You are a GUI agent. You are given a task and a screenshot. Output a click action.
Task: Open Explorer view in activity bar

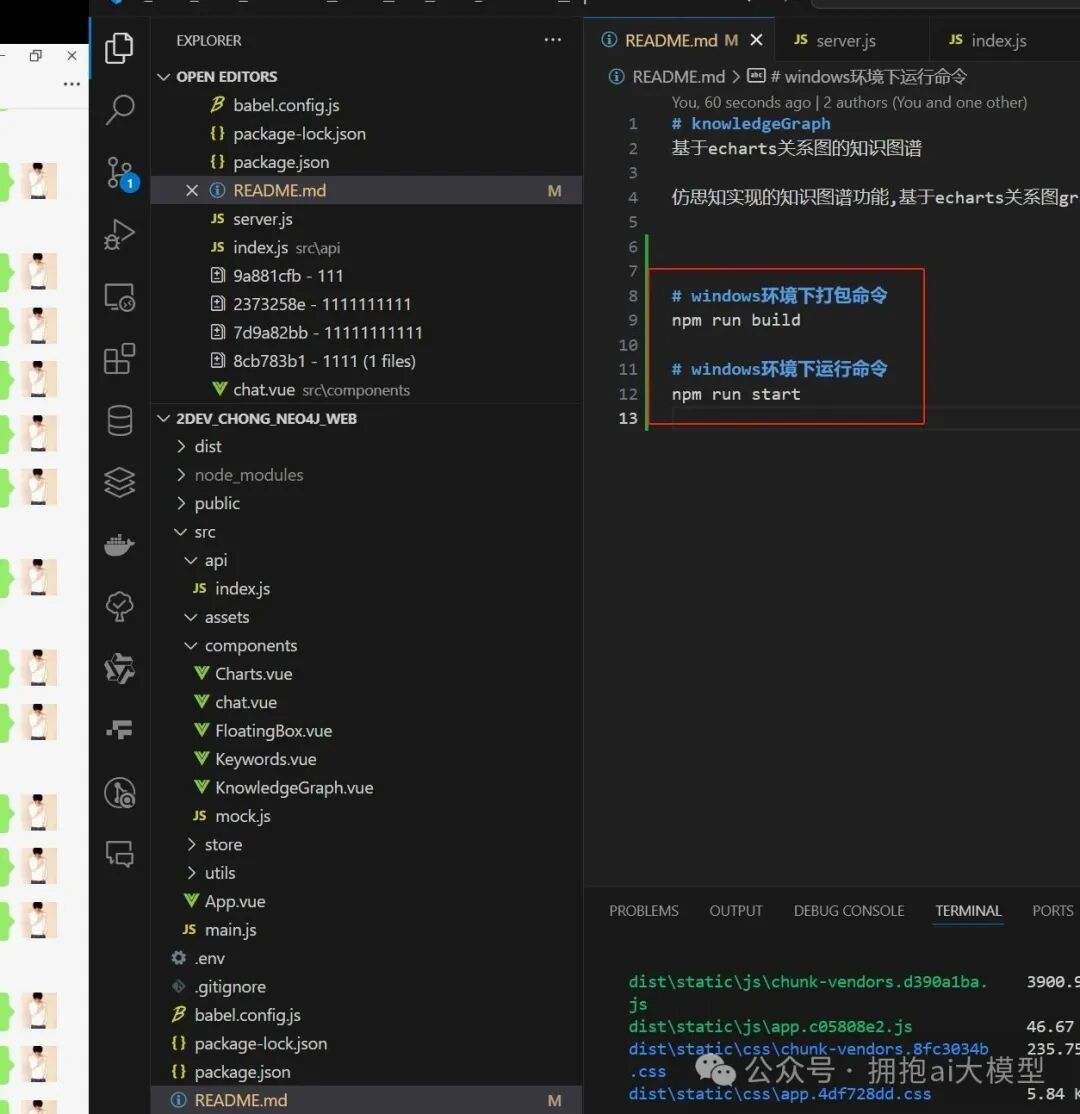[119, 47]
